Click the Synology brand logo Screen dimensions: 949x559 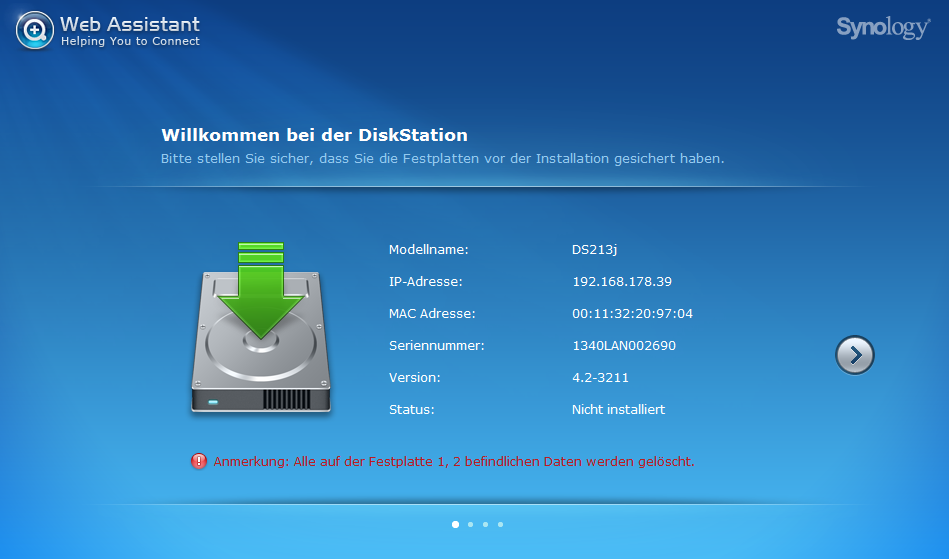[x=883, y=28]
